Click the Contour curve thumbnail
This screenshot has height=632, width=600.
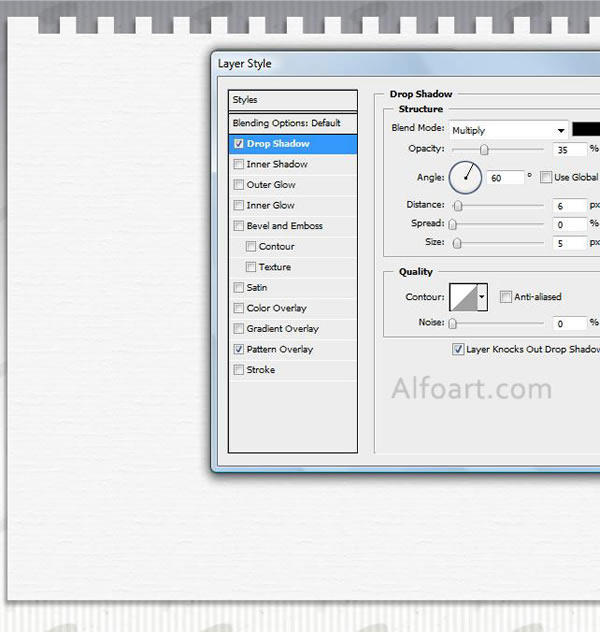[464, 297]
